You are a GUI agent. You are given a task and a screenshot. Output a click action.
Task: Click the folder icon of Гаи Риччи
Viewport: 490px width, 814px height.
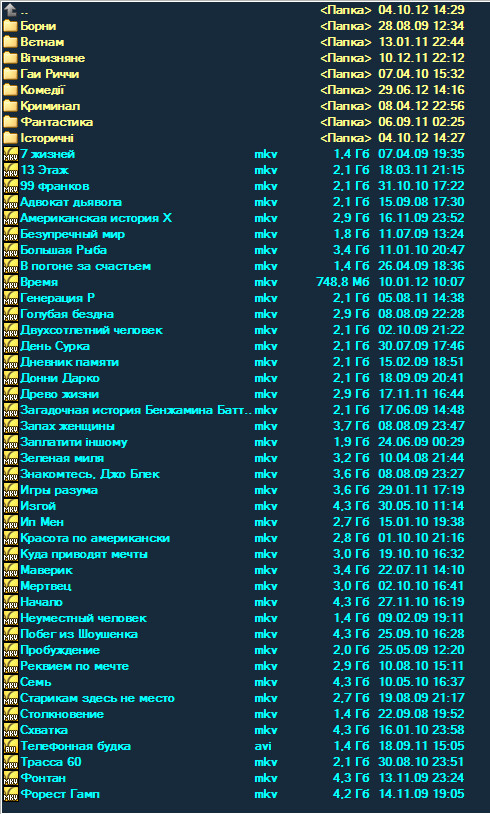click(x=10, y=74)
